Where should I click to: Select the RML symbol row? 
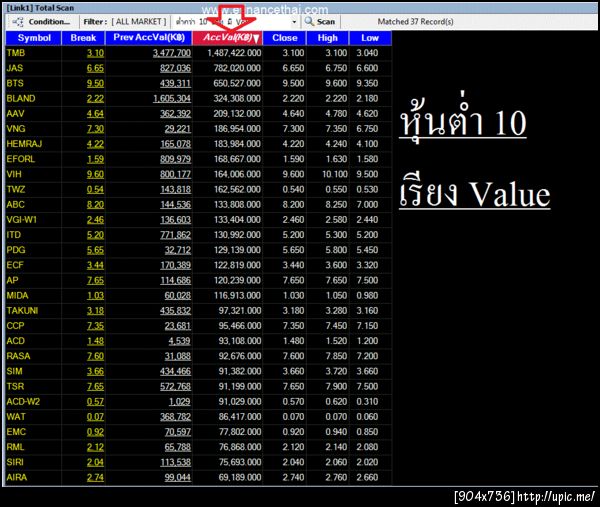pyautogui.click(x=199, y=447)
